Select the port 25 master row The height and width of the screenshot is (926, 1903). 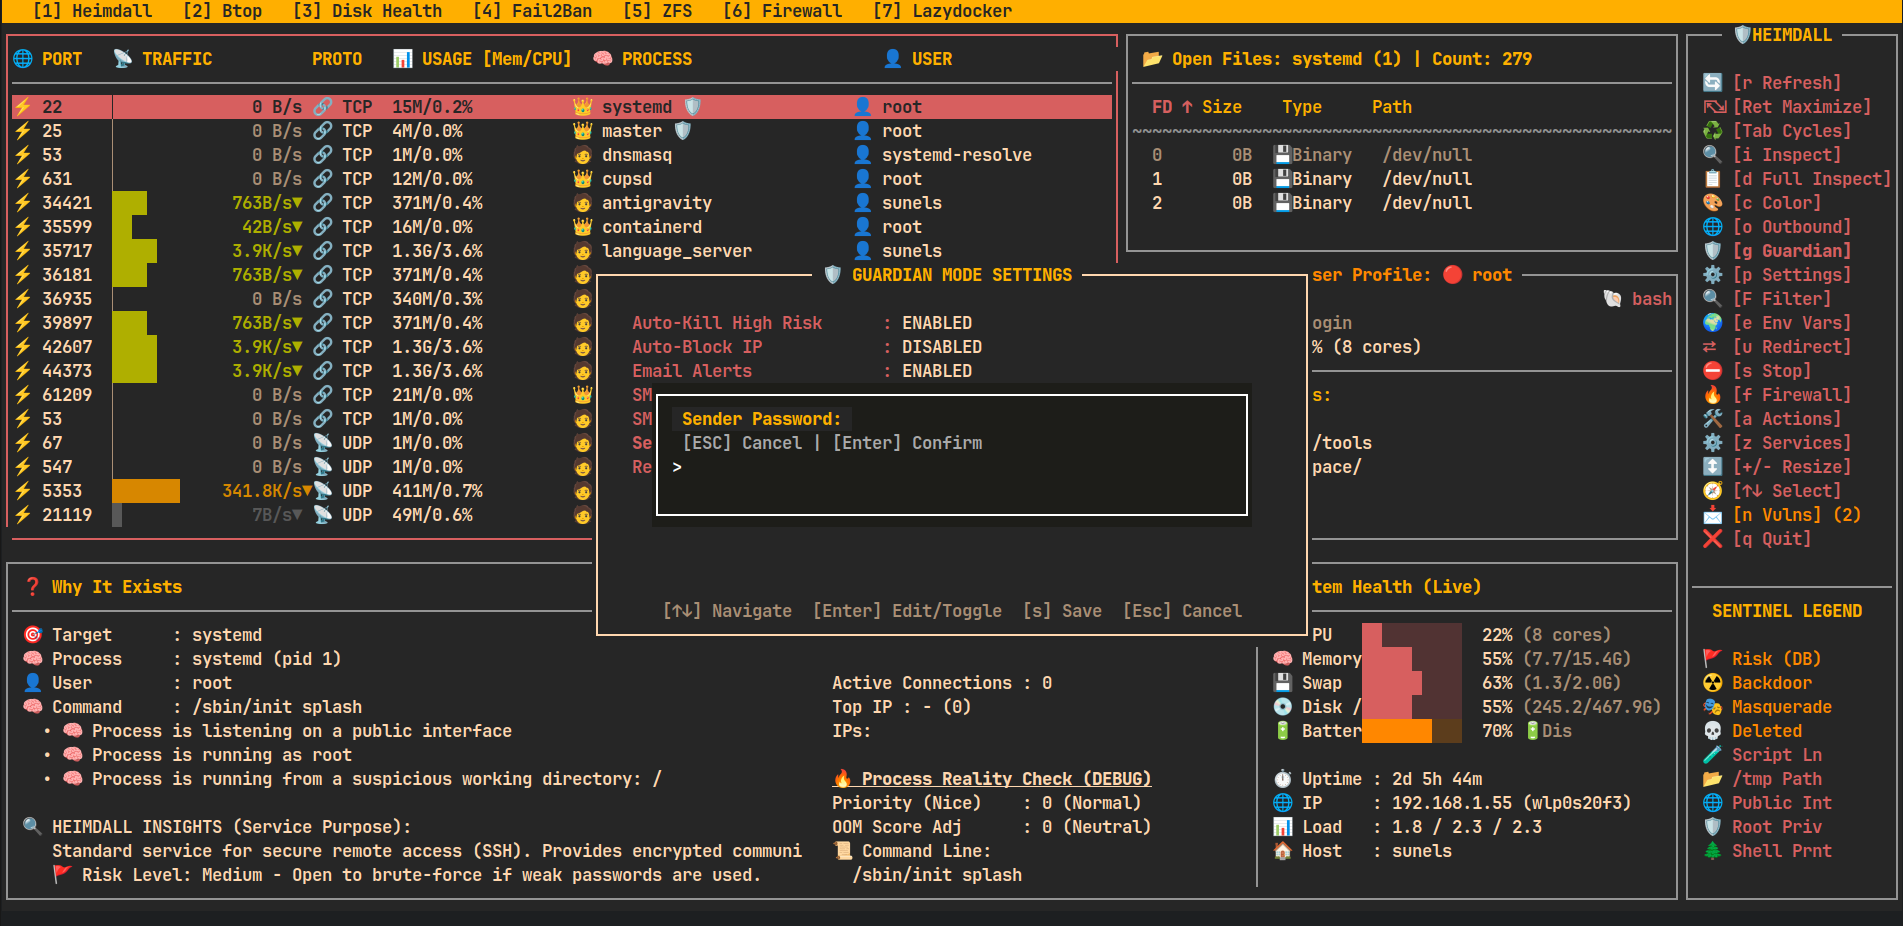click(x=562, y=131)
